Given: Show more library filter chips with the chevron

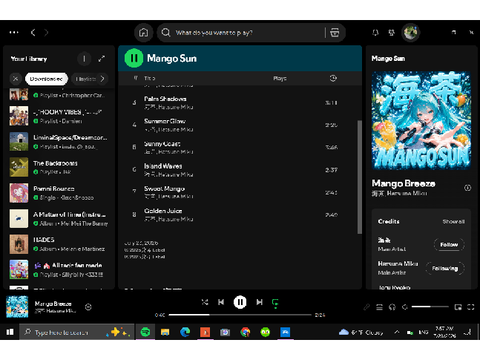Looking at the screenshot, I should point(102,79).
